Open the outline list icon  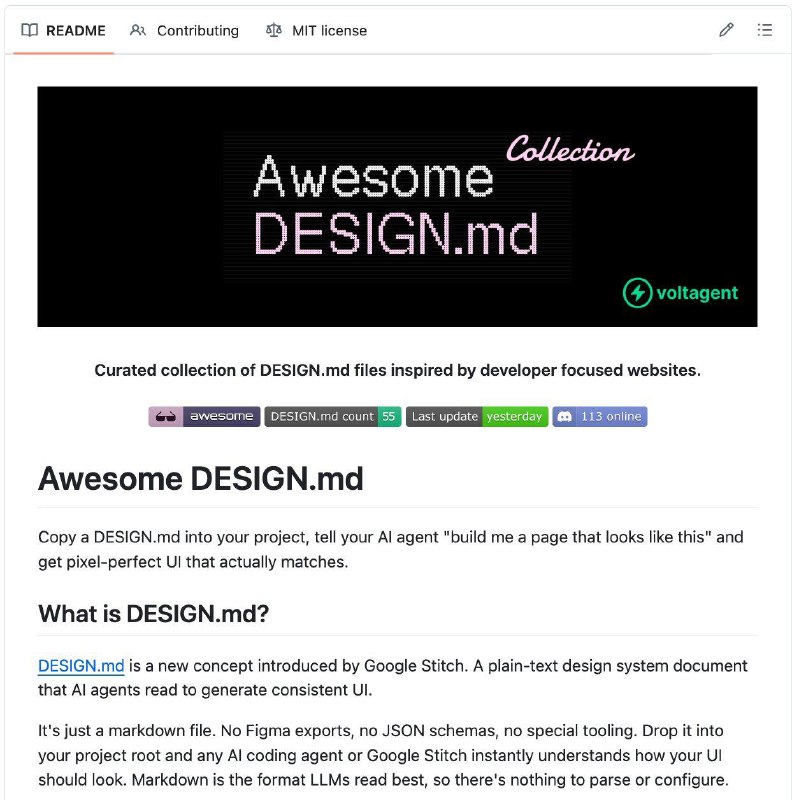(765, 30)
